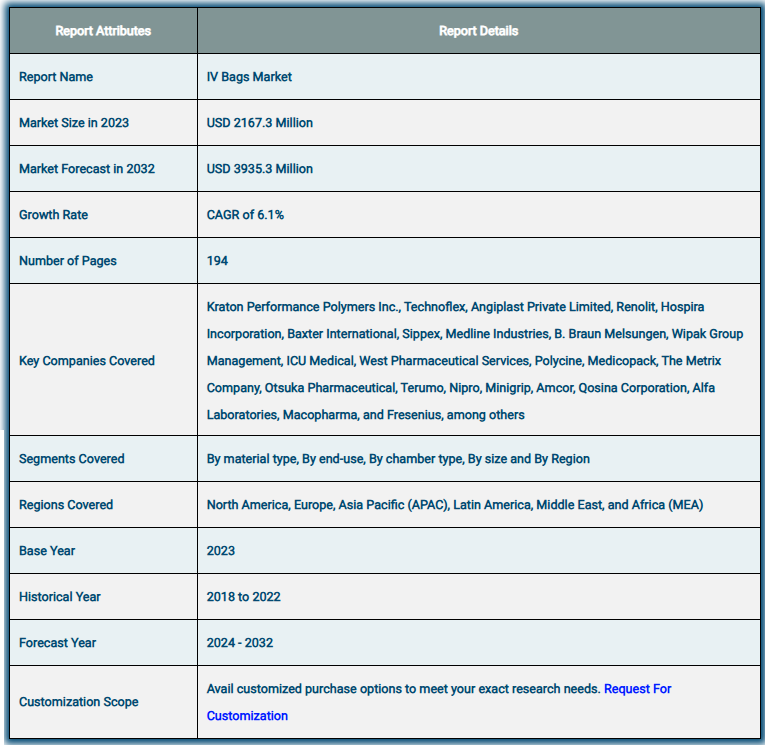Click the 'Market Size in 2023' label
The width and height of the screenshot is (765, 745).
coord(74,122)
